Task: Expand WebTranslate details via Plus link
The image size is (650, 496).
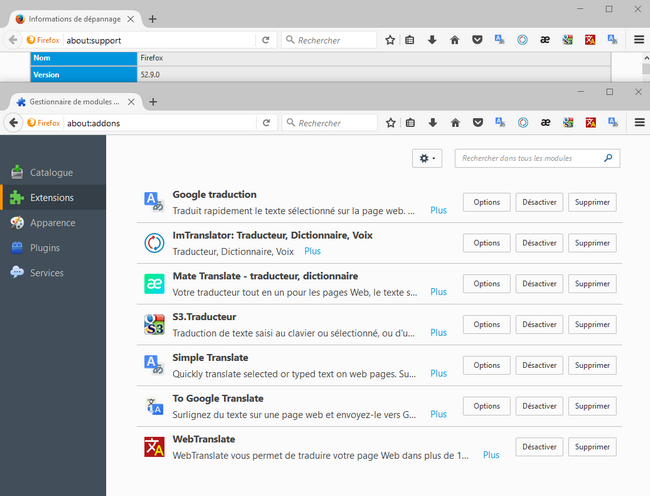Action: click(x=491, y=455)
